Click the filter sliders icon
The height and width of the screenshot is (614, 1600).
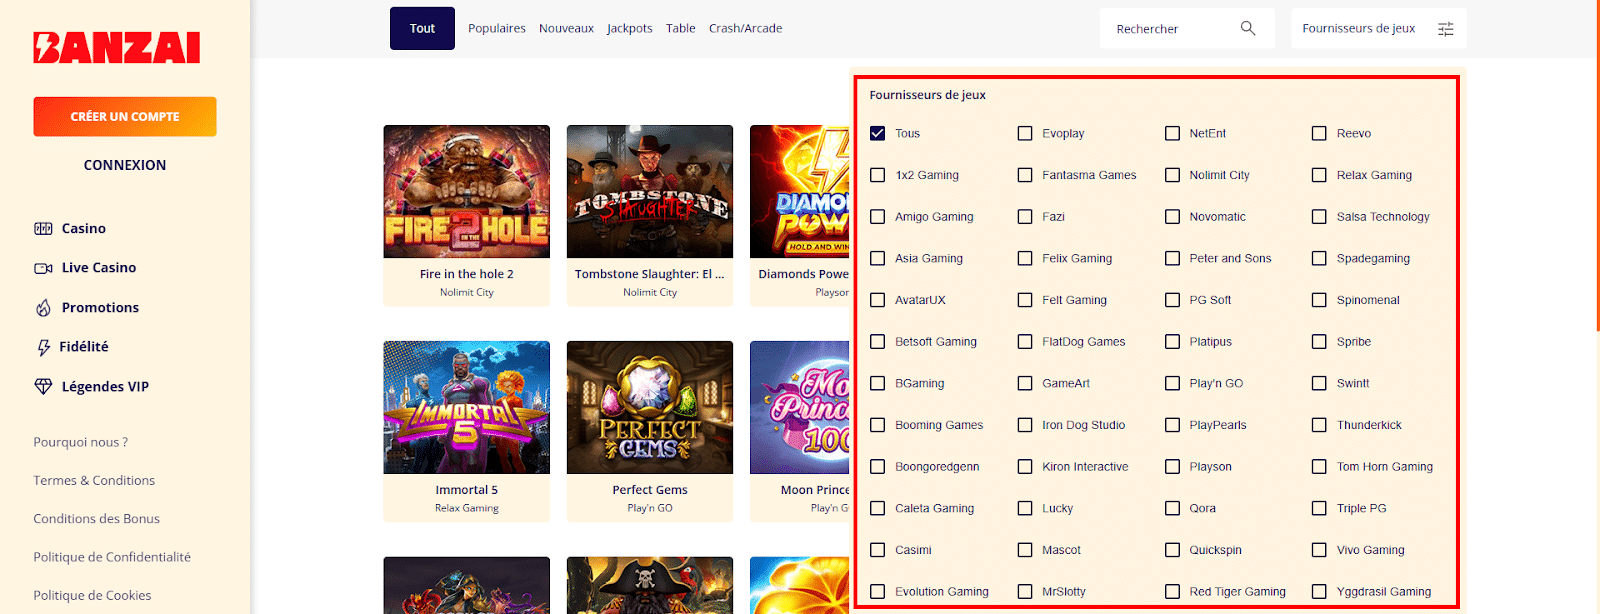[1446, 29]
